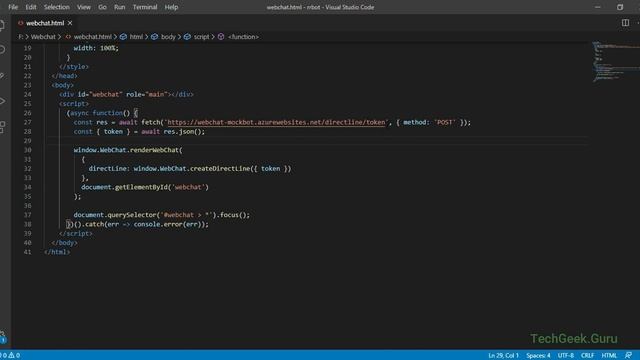
Task: Click the body symbol icon in breadcrumbs
Action: (154, 37)
